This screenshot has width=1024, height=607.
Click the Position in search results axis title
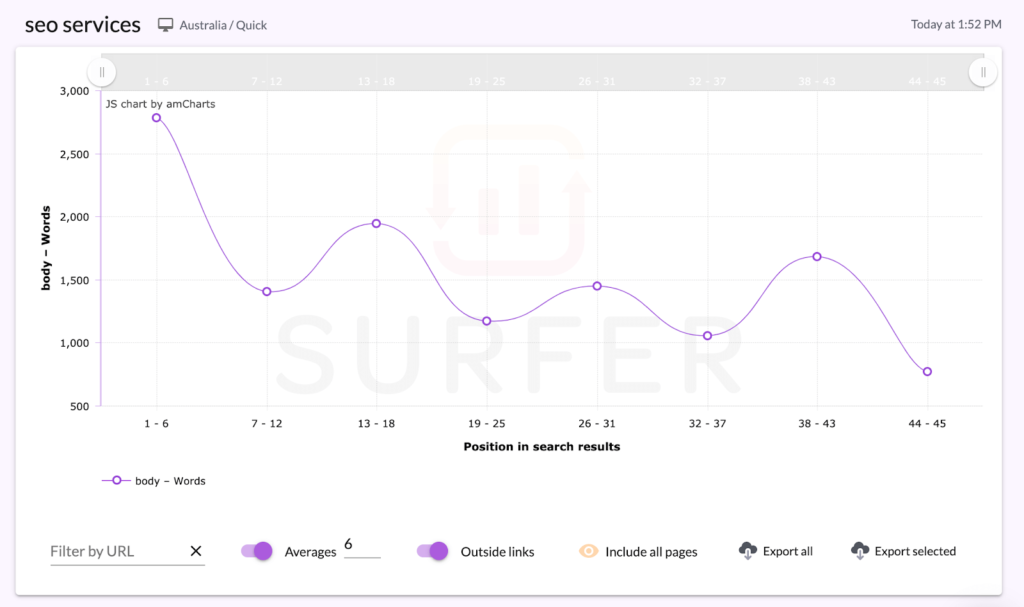point(542,447)
